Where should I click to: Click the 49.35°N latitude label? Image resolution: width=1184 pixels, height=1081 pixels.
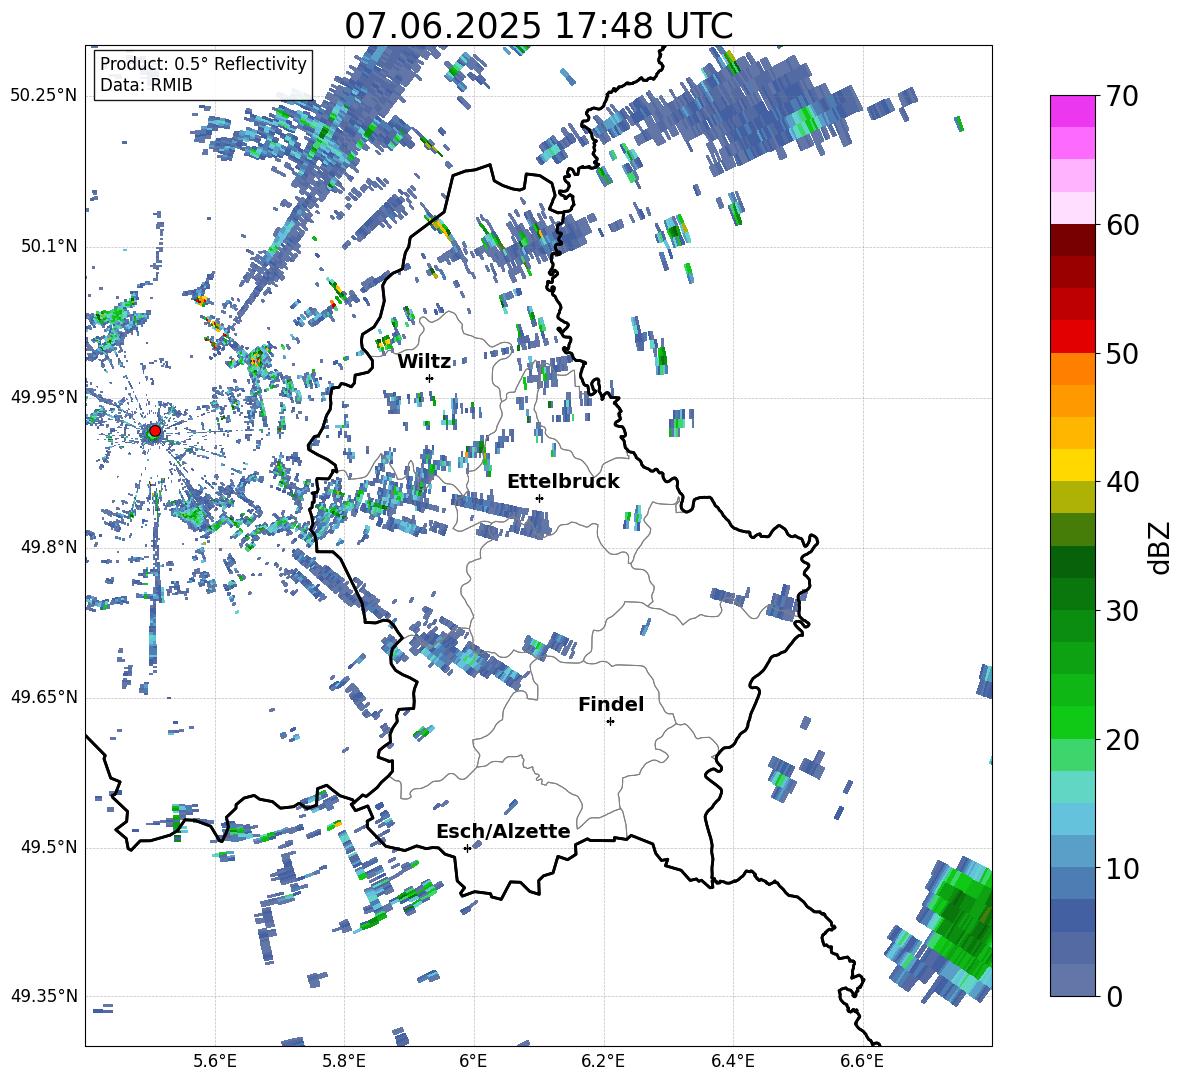point(44,996)
